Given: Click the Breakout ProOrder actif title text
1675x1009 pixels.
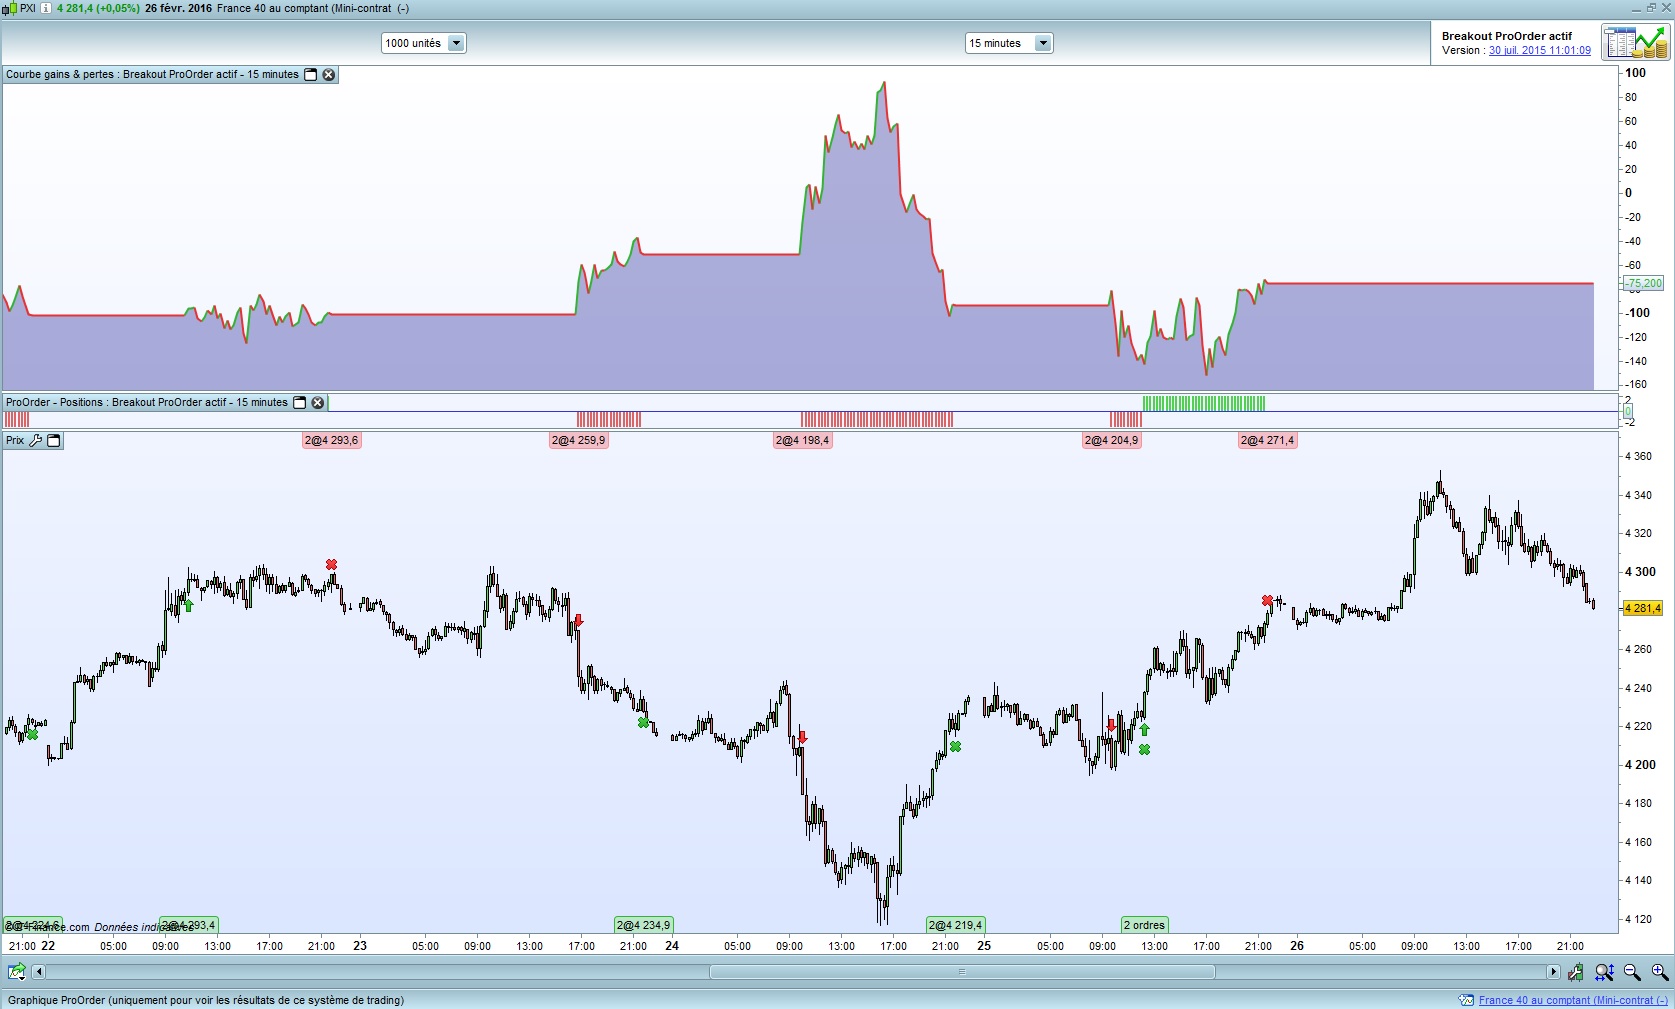Looking at the screenshot, I should tap(1507, 36).
